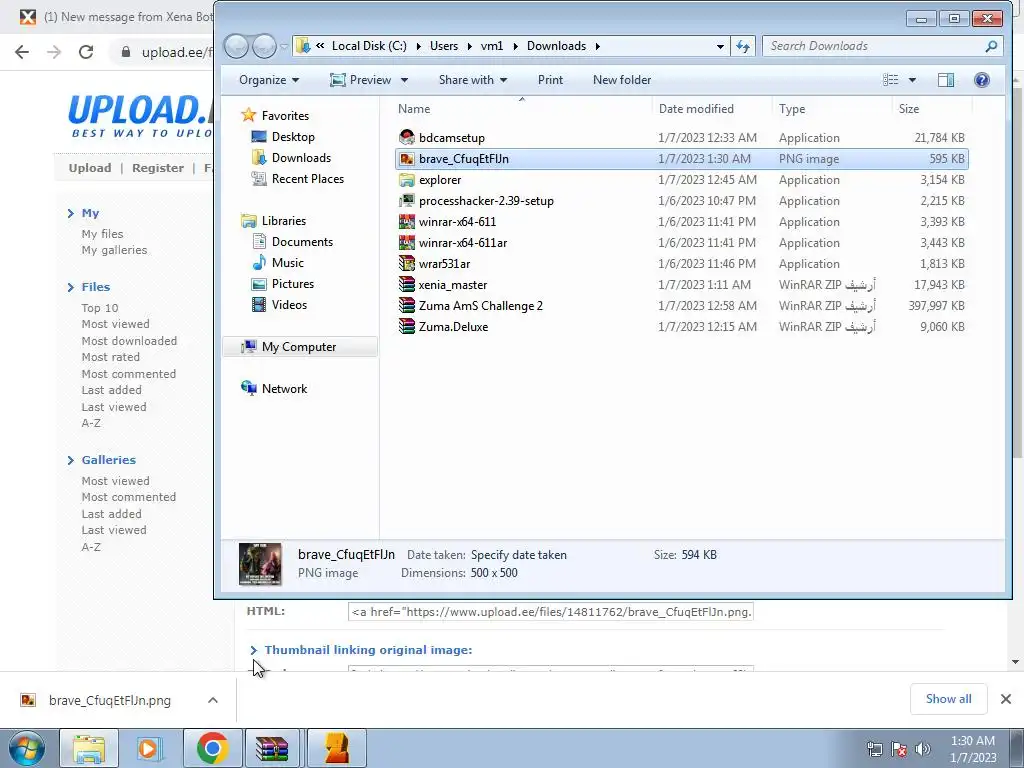The width and height of the screenshot is (1024, 768).
Task: Click the Zuma AmS Challenge 2 archive icon
Action: pyautogui.click(x=407, y=305)
